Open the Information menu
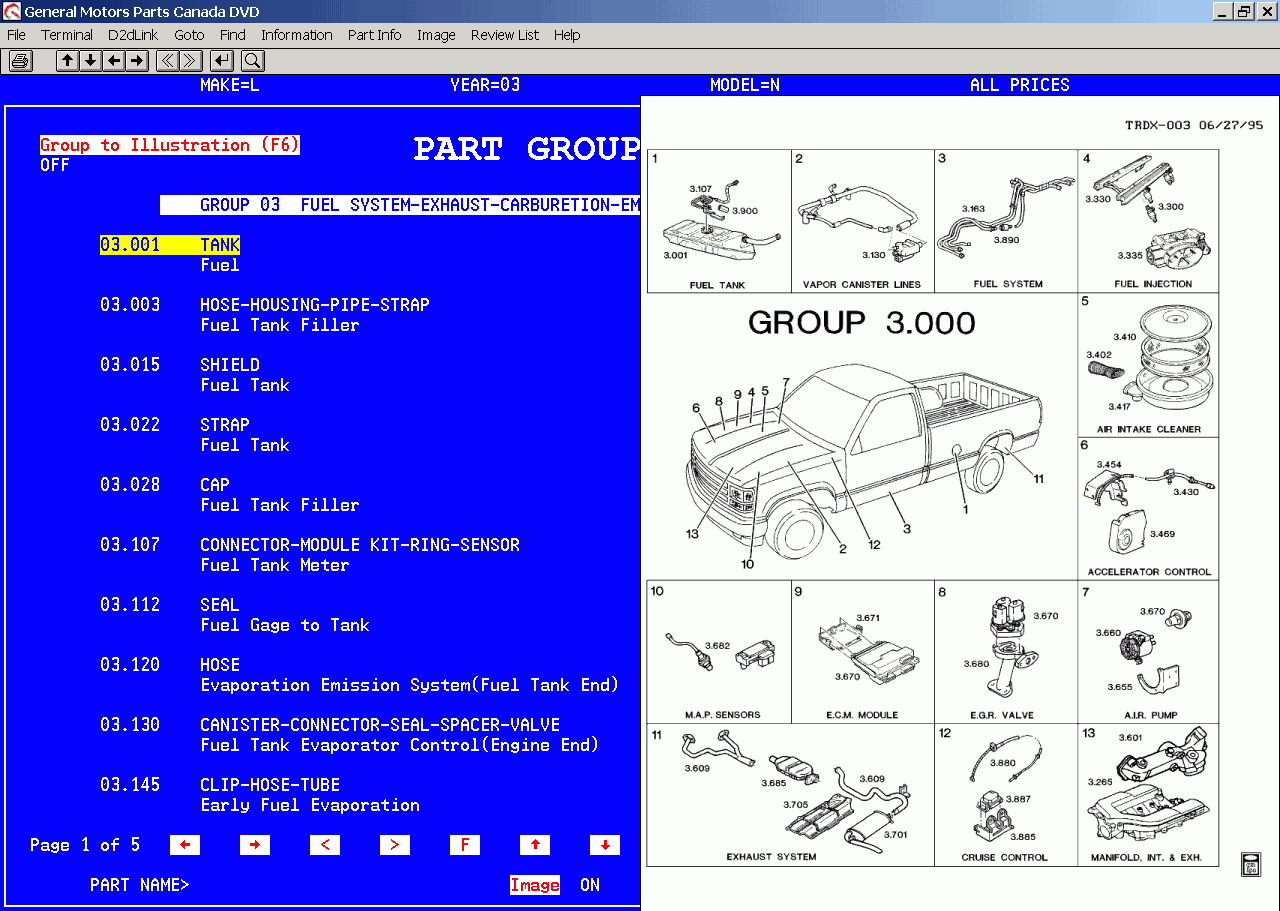Image resolution: width=1280 pixels, height=911 pixels. tap(297, 35)
